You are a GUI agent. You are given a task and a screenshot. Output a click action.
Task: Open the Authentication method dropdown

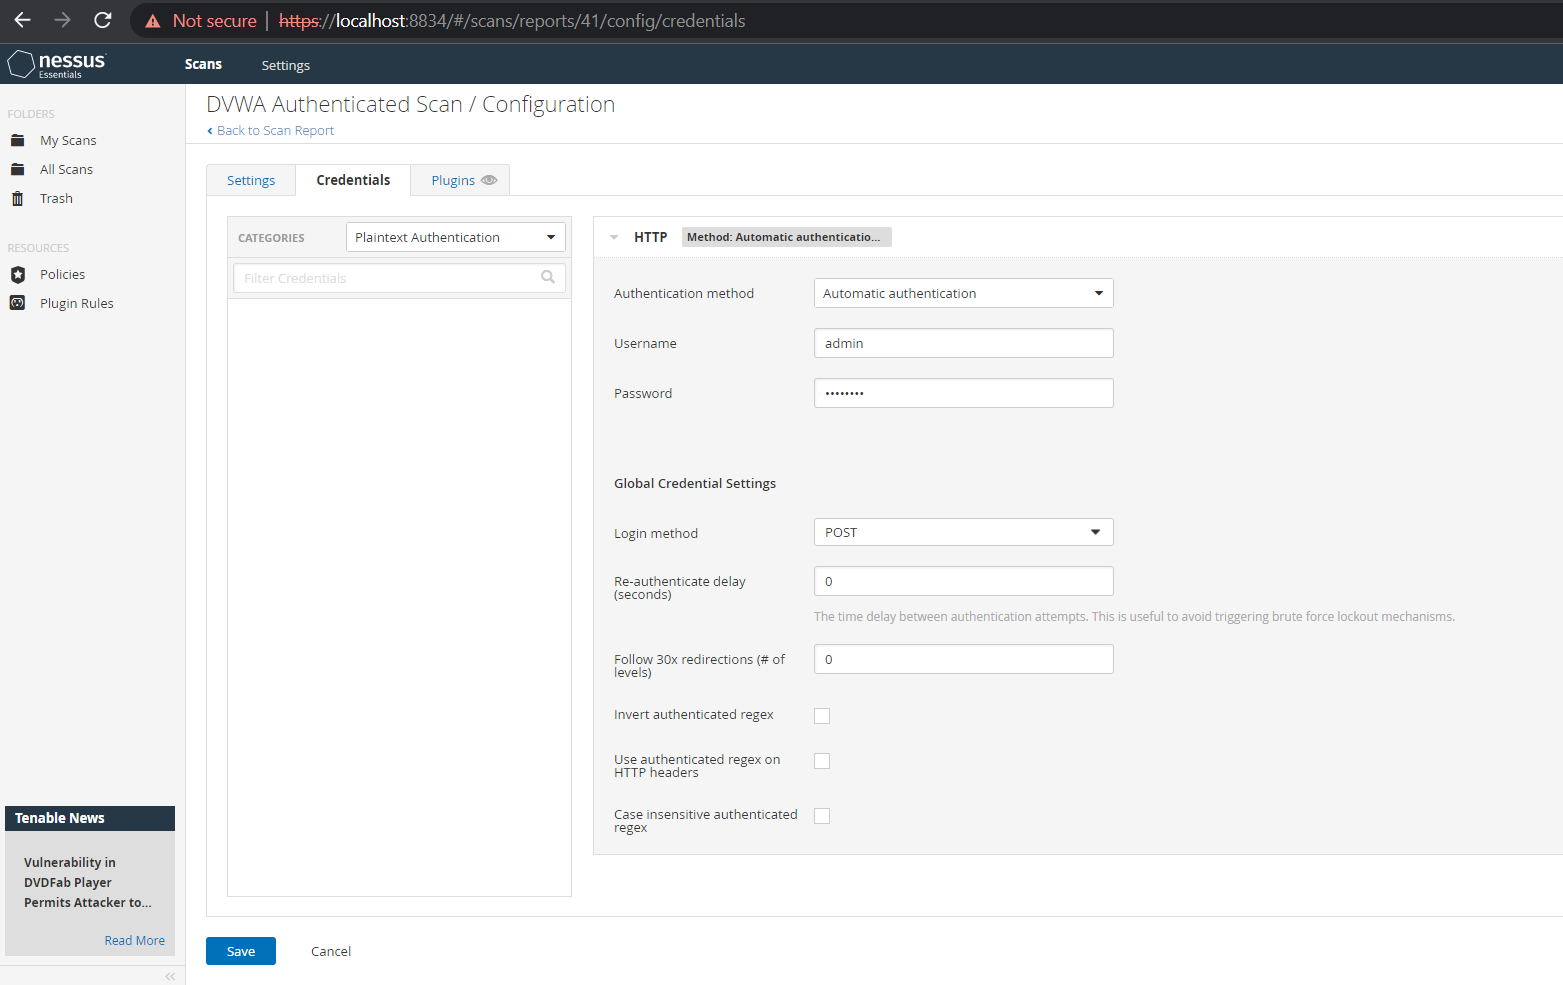pyautogui.click(x=964, y=293)
